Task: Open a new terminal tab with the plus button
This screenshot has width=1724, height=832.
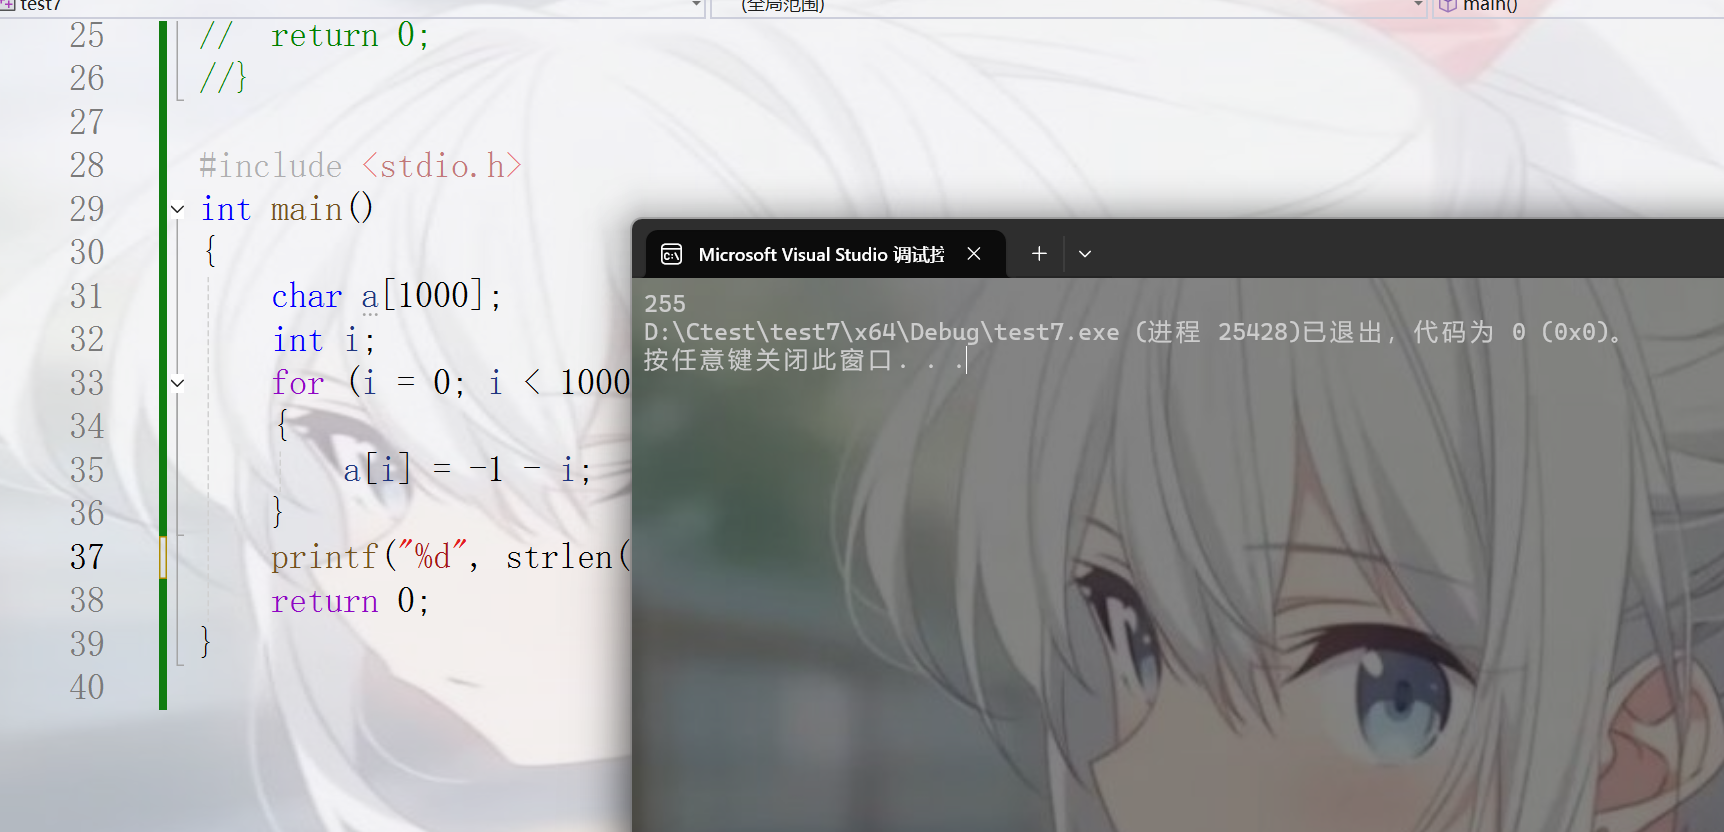Action: [x=1039, y=254]
